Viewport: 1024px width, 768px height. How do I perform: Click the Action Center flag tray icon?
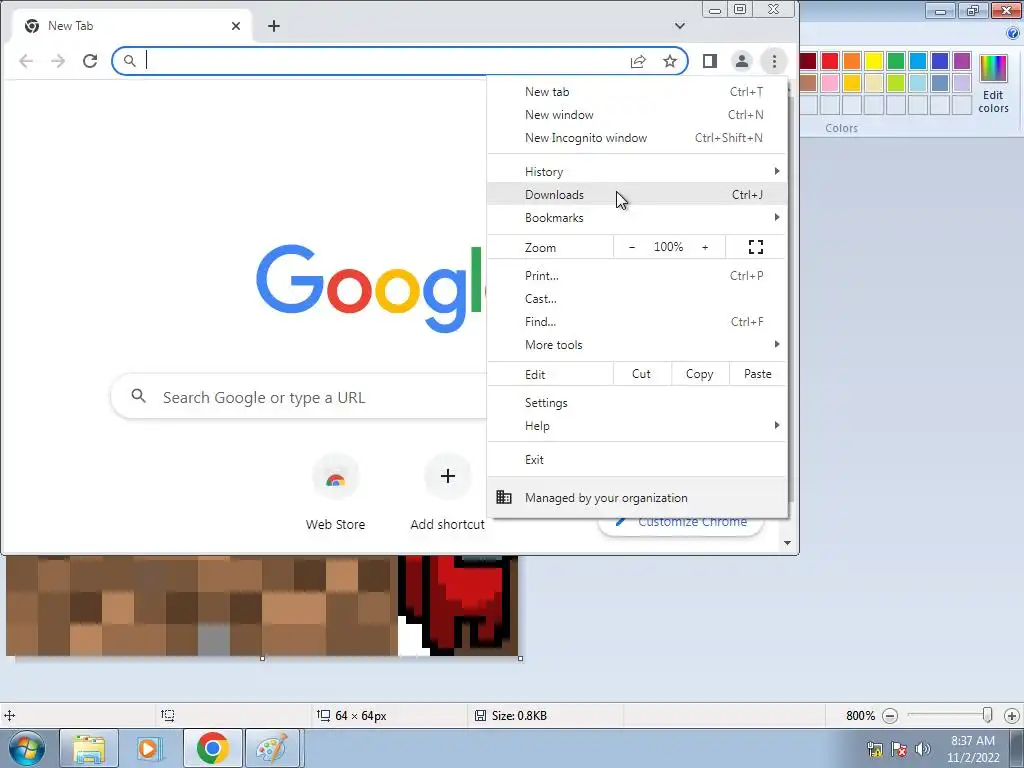tap(899, 749)
